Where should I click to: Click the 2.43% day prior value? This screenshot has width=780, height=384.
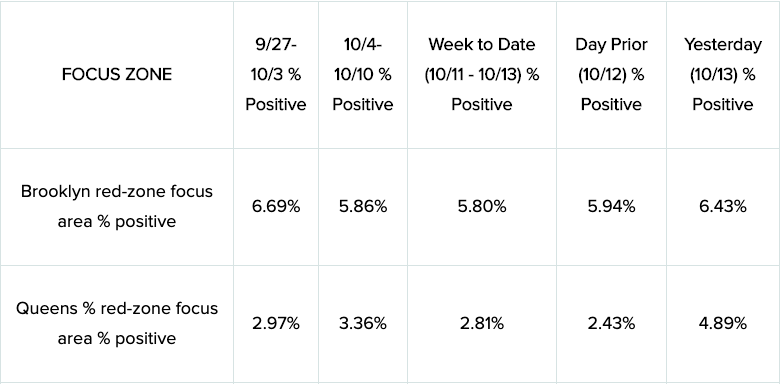611,324
